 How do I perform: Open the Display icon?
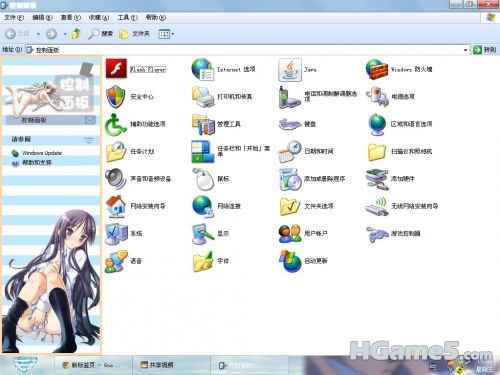[x=203, y=234]
